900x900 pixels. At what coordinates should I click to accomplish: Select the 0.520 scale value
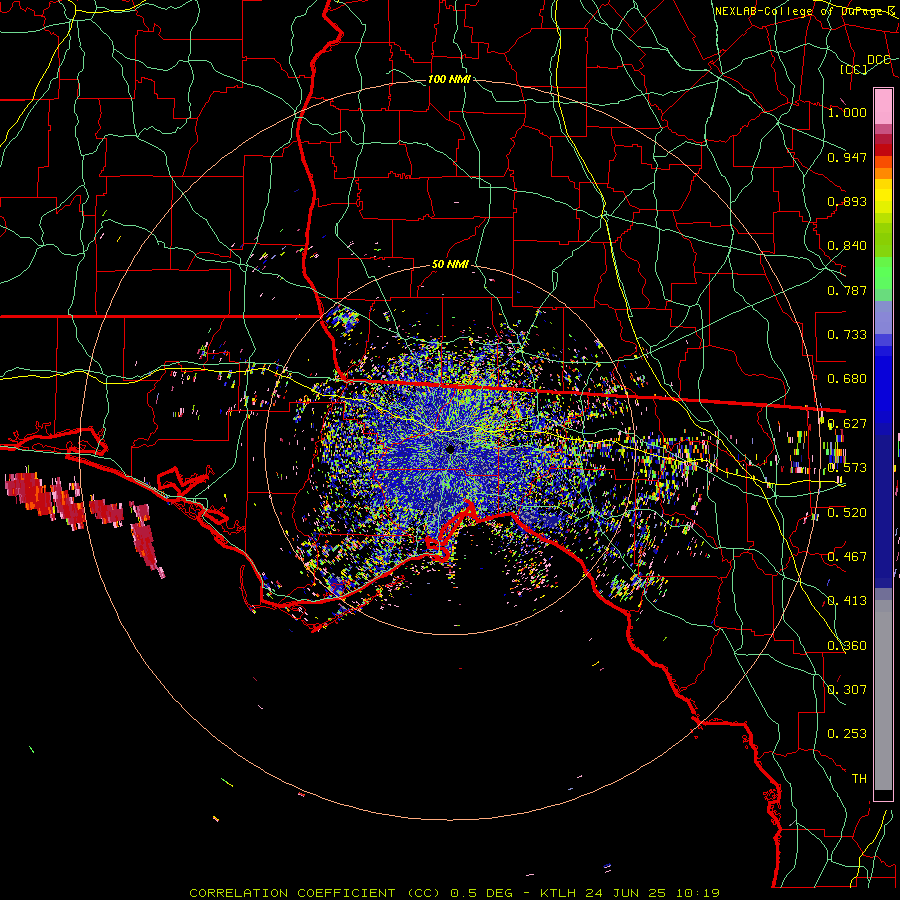click(847, 513)
